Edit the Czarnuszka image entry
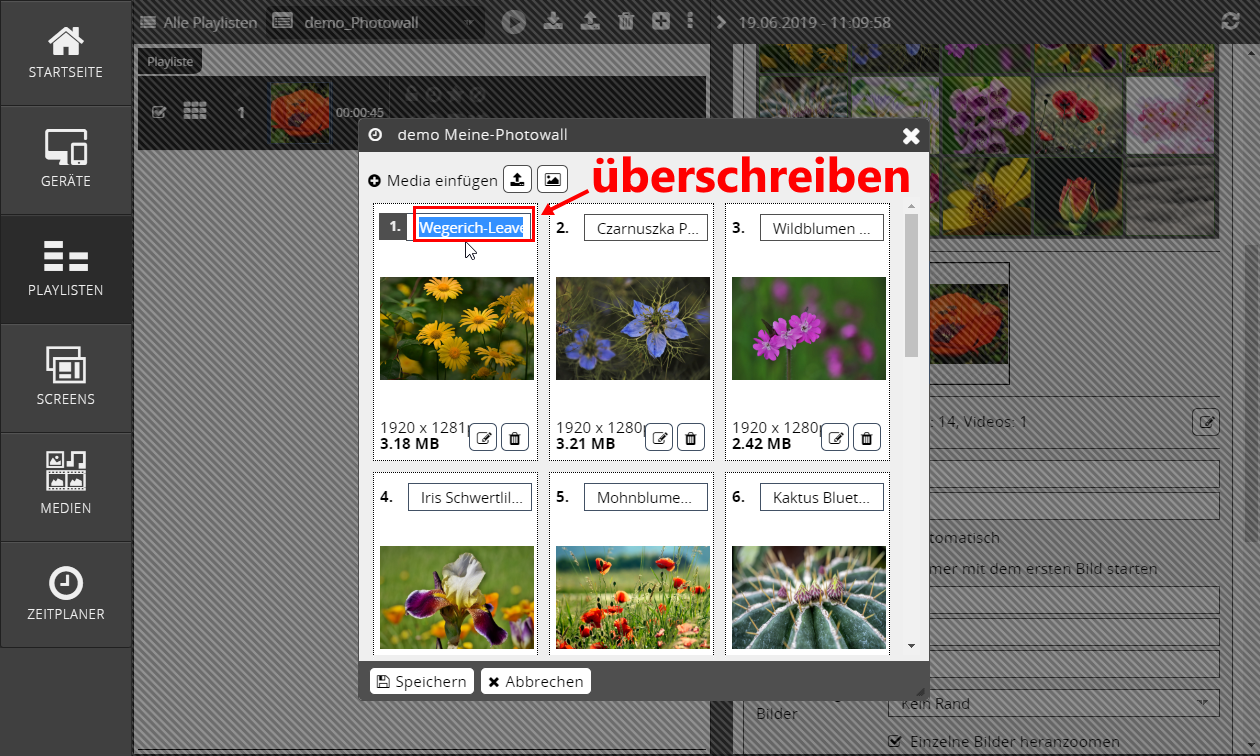The height and width of the screenshot is (756, 1260). 659,437
